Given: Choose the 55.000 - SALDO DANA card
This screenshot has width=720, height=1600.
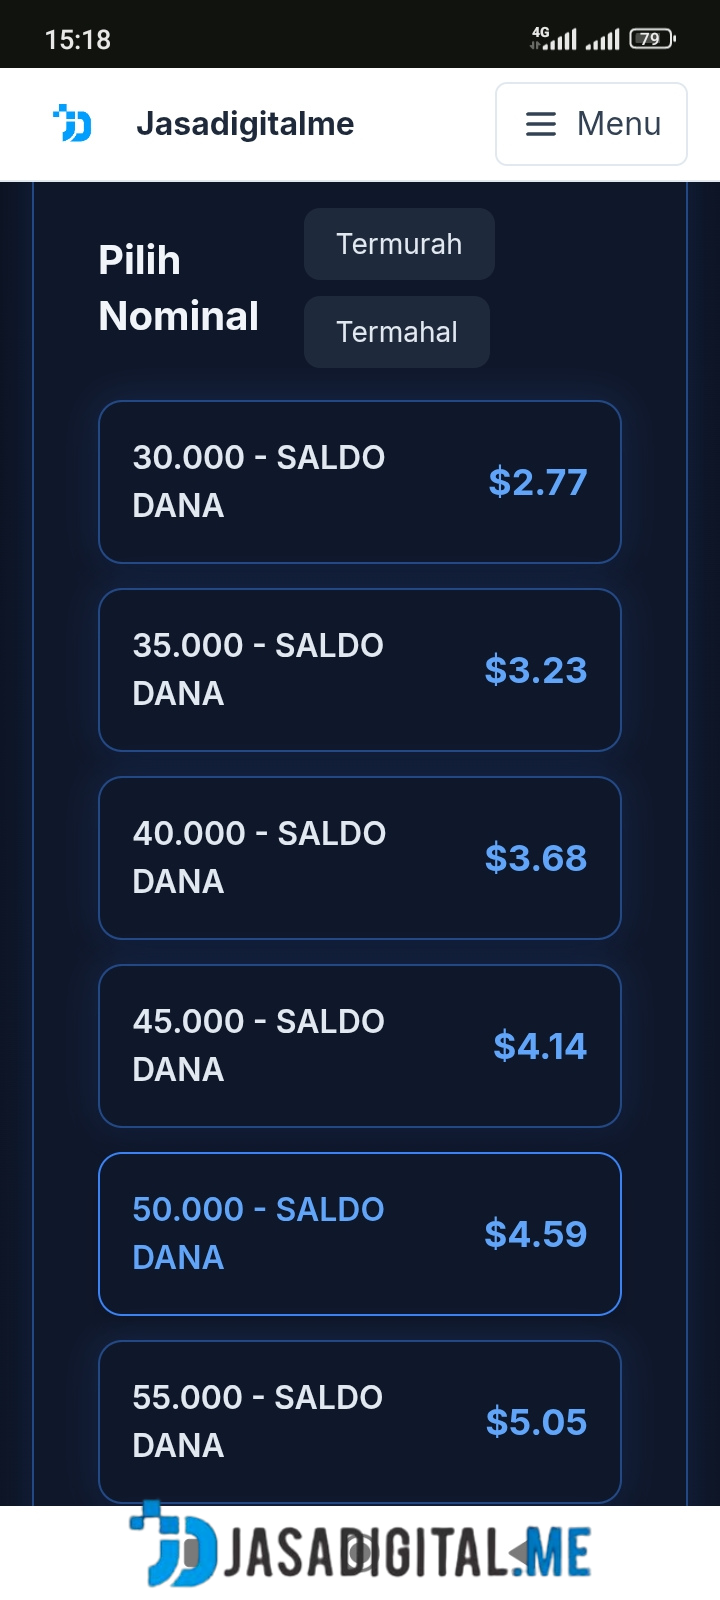Looking at the screenshot, I should coord(360,1422).
